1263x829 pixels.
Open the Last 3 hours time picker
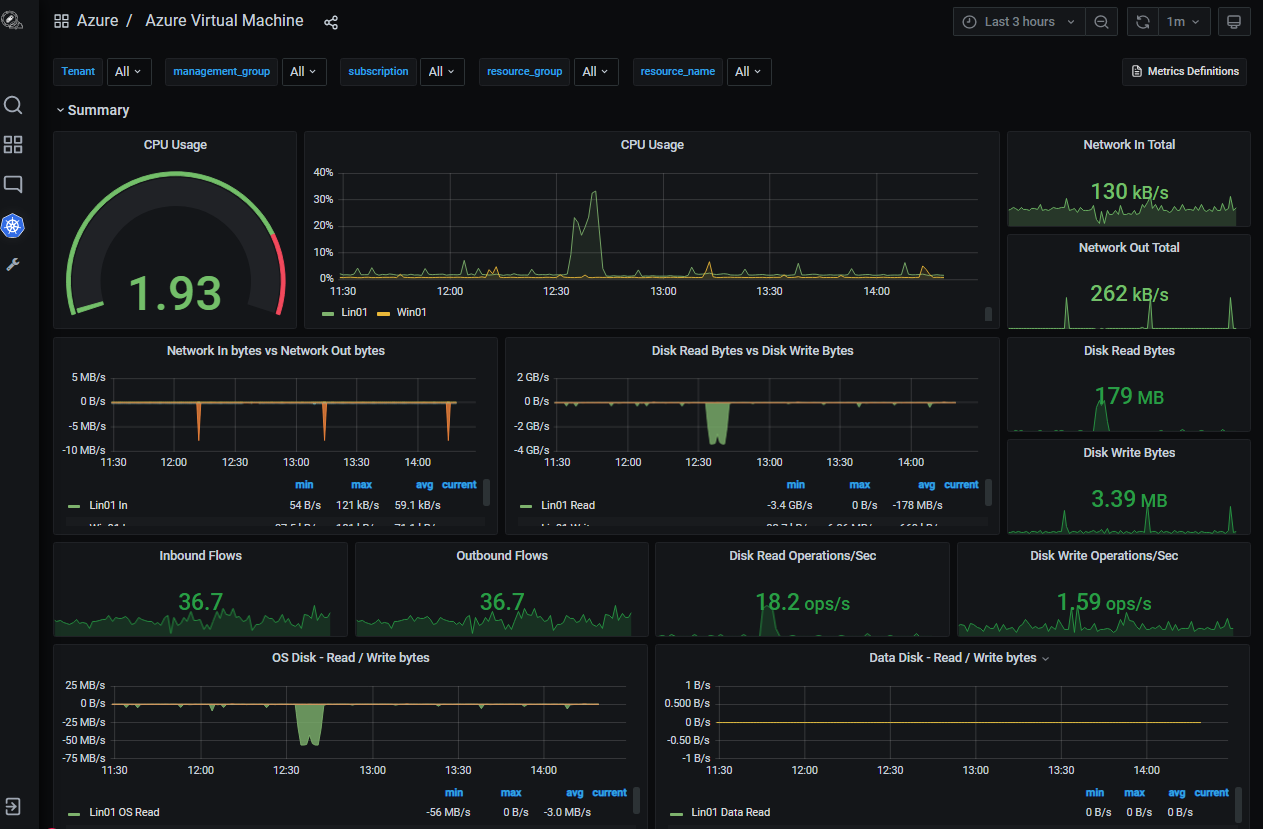point(1019,22)
